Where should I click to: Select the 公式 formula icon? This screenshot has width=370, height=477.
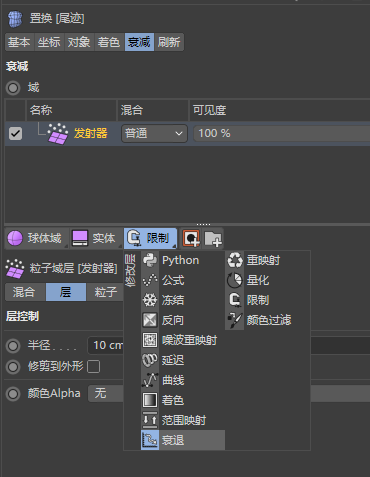tap(150, 280)
